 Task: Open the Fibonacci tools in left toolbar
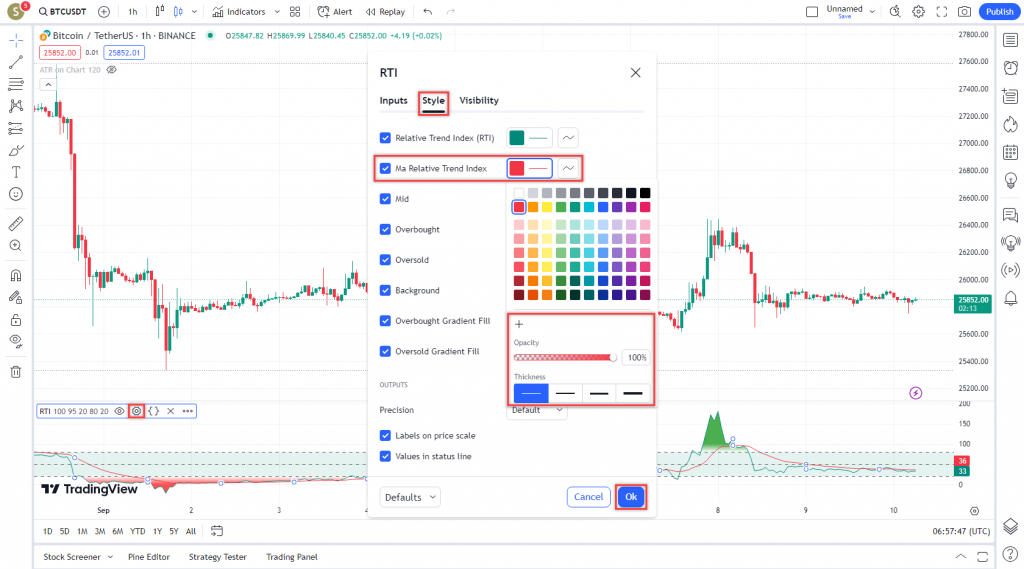pos(16,84)
